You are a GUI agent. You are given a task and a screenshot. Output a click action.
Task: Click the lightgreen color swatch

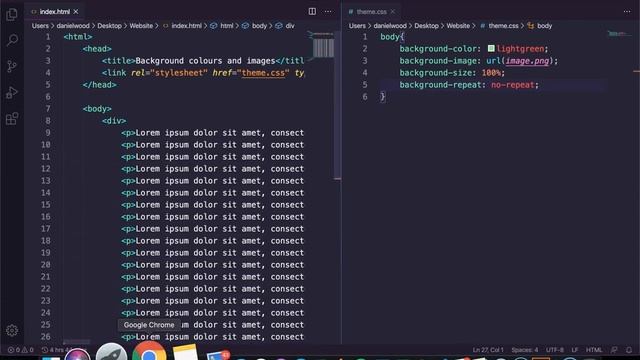pyautogui.click(x=491, y=49)
